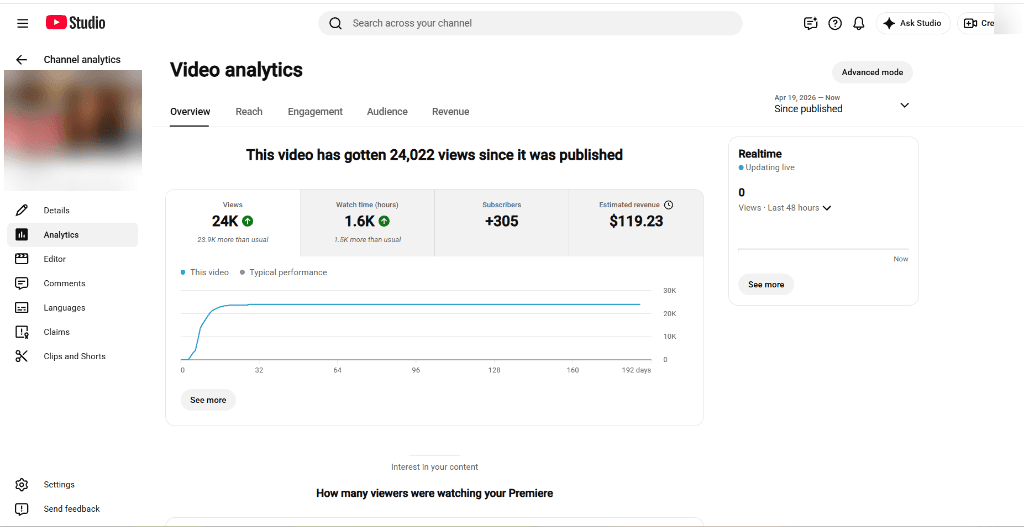
Task: Click the YouTube Studio logo
Action: (x=75, y=23)
